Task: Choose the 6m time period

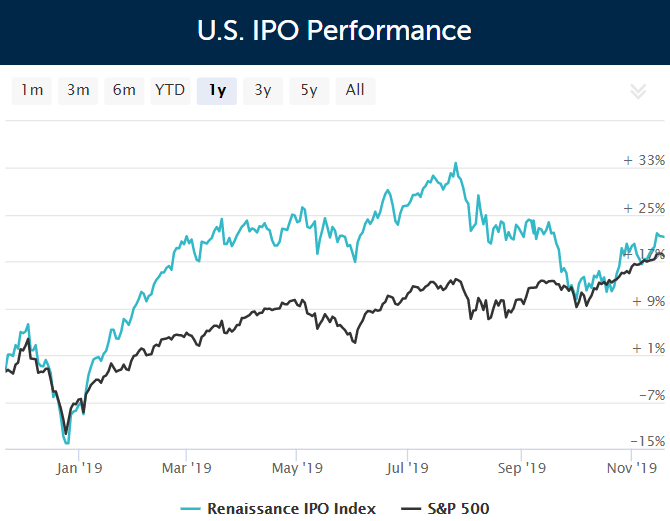Action: click(124, 90)
